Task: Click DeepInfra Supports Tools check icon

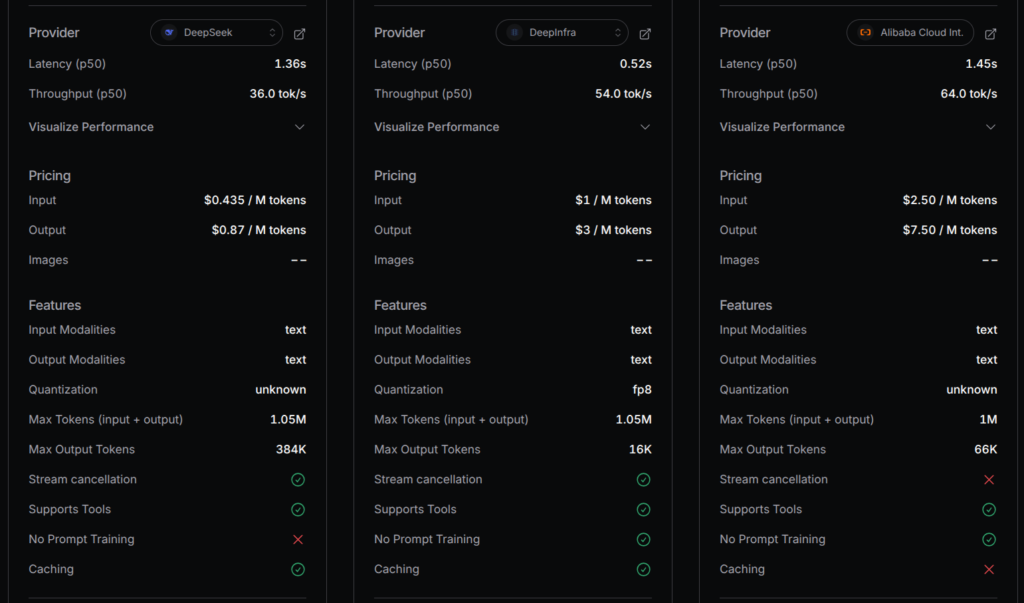Action: point(643,510)
